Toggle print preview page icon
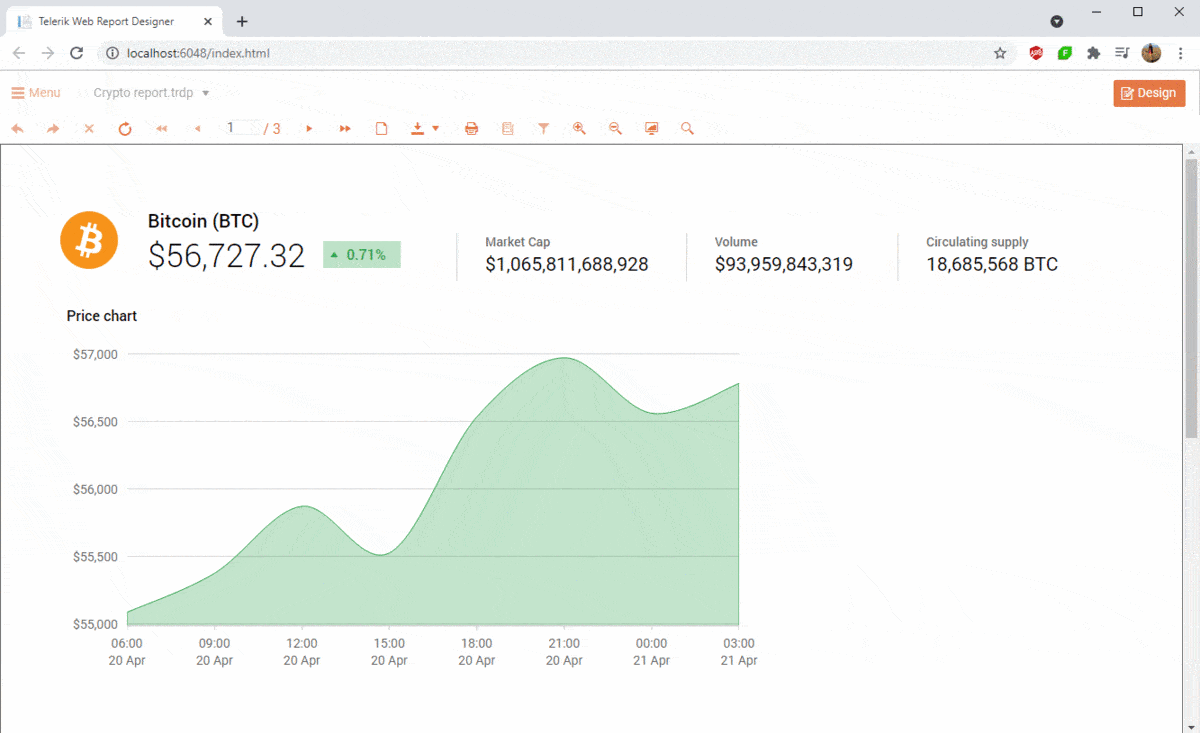 (x=381, y=128)
